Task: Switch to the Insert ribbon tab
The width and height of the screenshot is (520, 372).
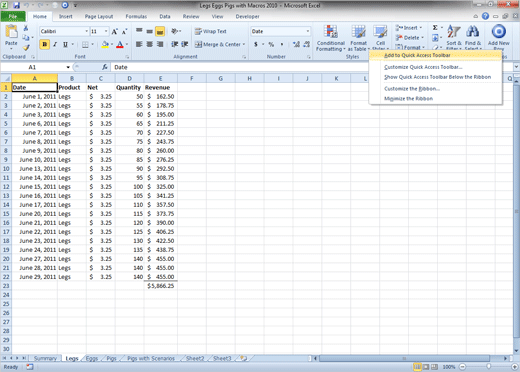Action: click(x=66, y=16)
